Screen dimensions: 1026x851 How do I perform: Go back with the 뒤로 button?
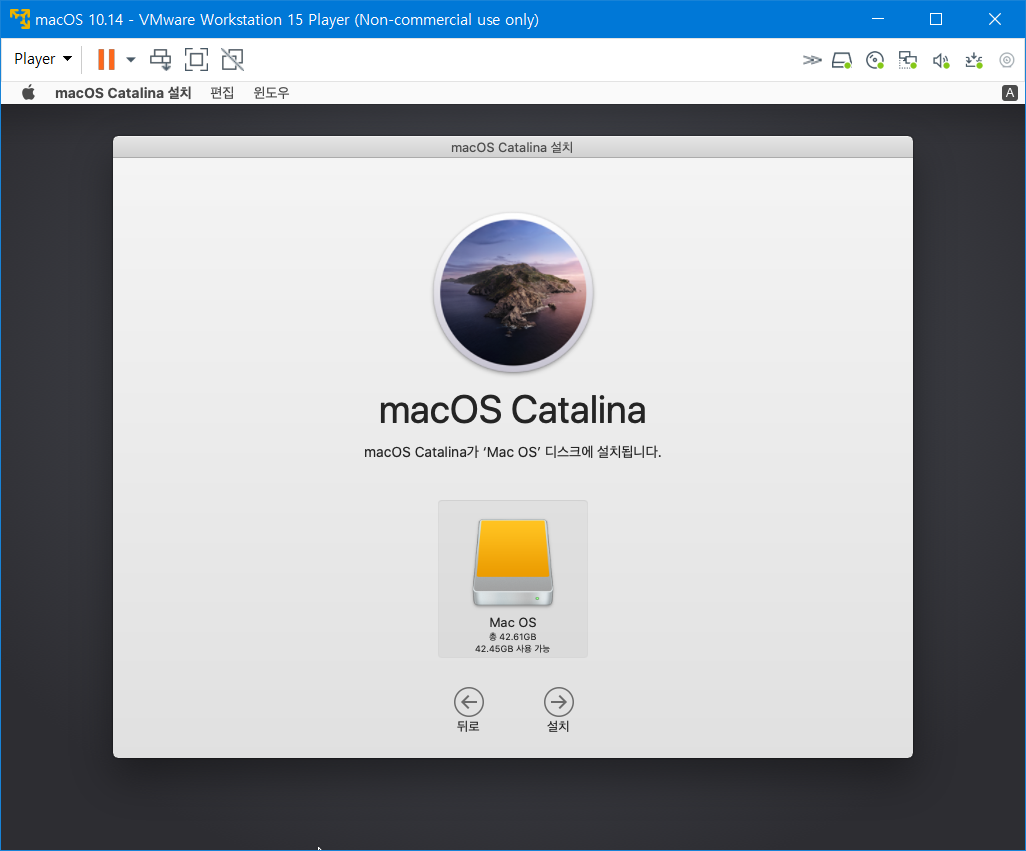[x=469, y=710]
